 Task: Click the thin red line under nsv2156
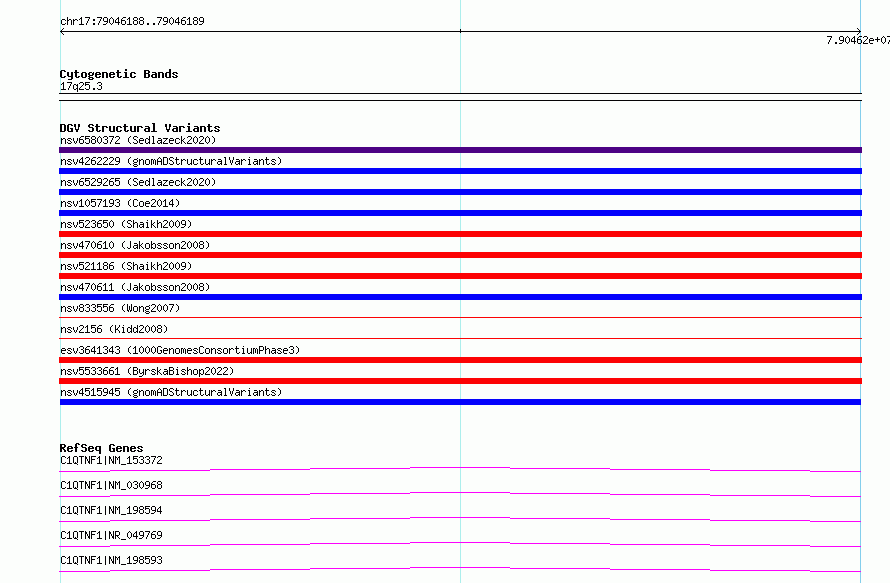460,338
